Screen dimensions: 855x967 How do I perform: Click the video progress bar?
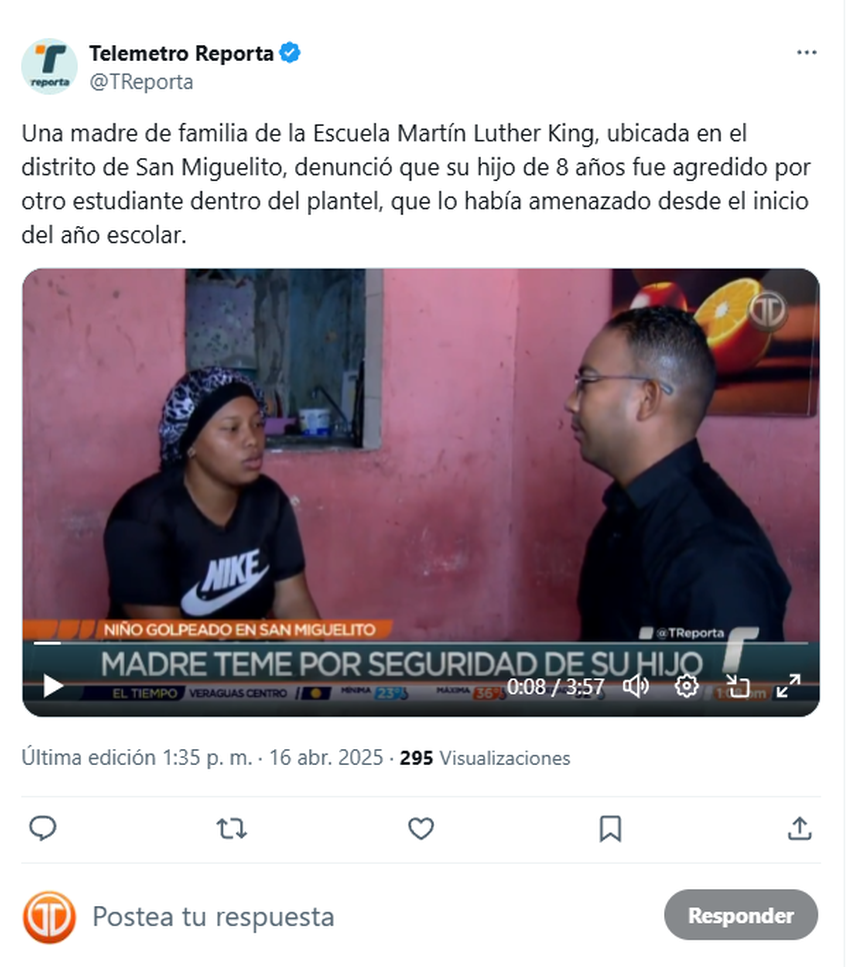coord(421,643)
